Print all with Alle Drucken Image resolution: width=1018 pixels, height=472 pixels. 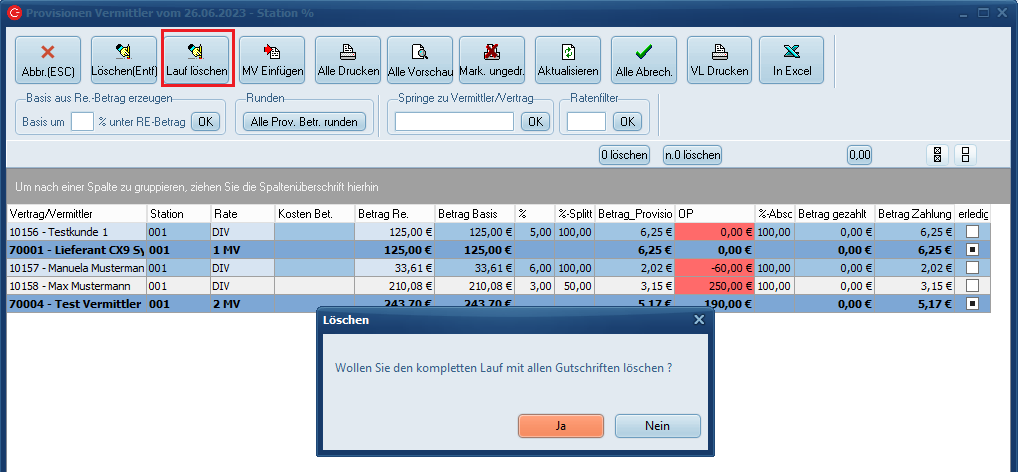[348, 60]
